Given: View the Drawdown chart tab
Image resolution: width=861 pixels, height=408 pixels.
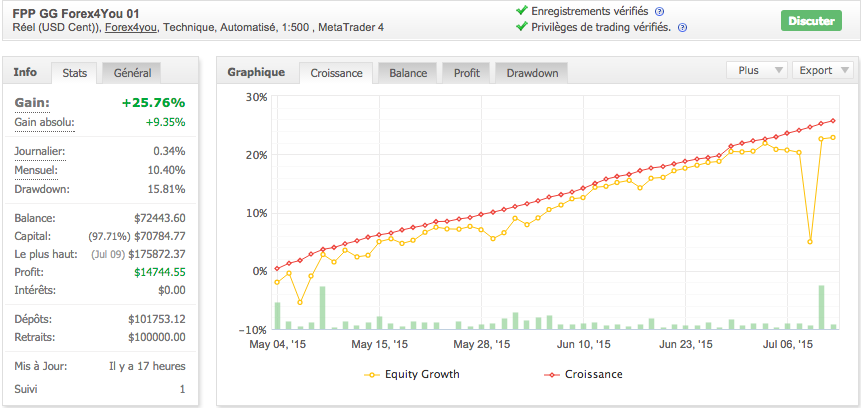Looking at the screenshot, I should tap(532, 73).
